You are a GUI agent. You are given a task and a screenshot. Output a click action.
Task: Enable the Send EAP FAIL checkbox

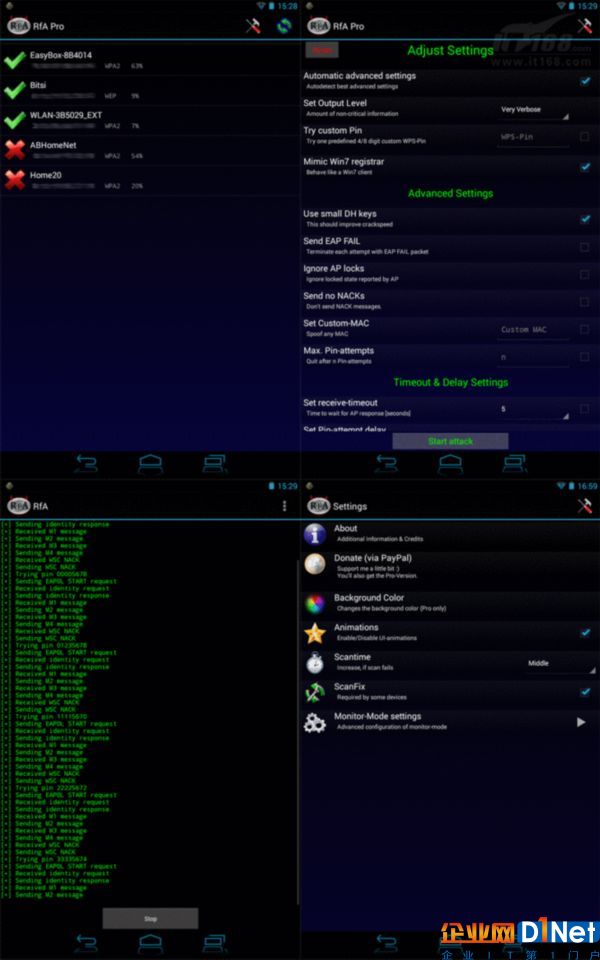click(585, 247)
